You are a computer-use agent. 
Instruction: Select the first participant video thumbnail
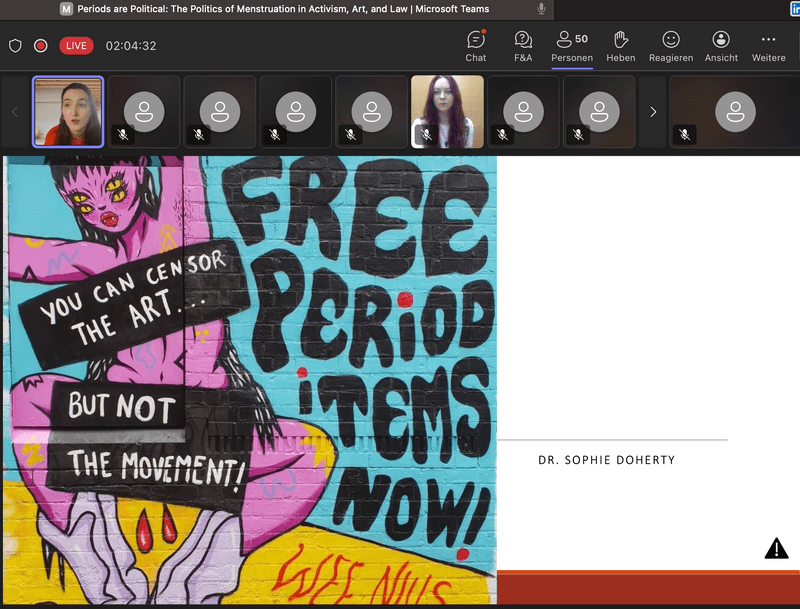[68, 112]
